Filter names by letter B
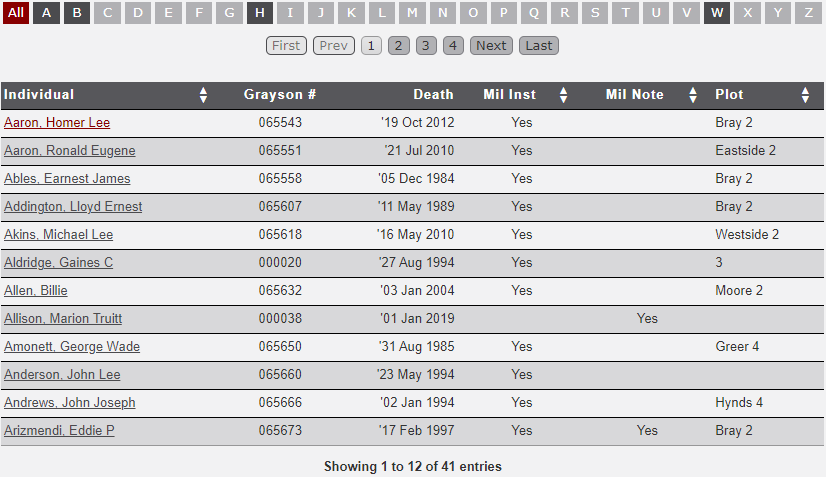 pos(77,13)
